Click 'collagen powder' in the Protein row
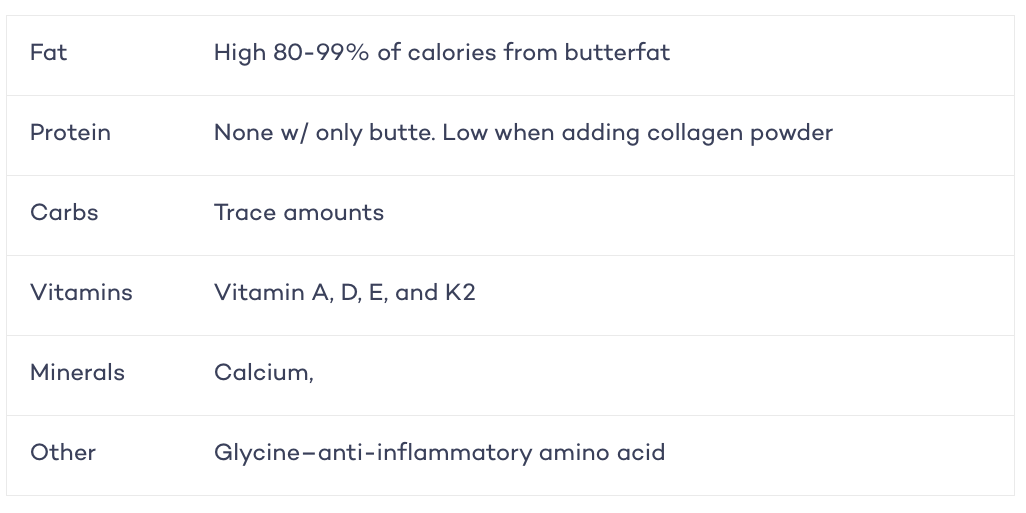 click(739, 133)
